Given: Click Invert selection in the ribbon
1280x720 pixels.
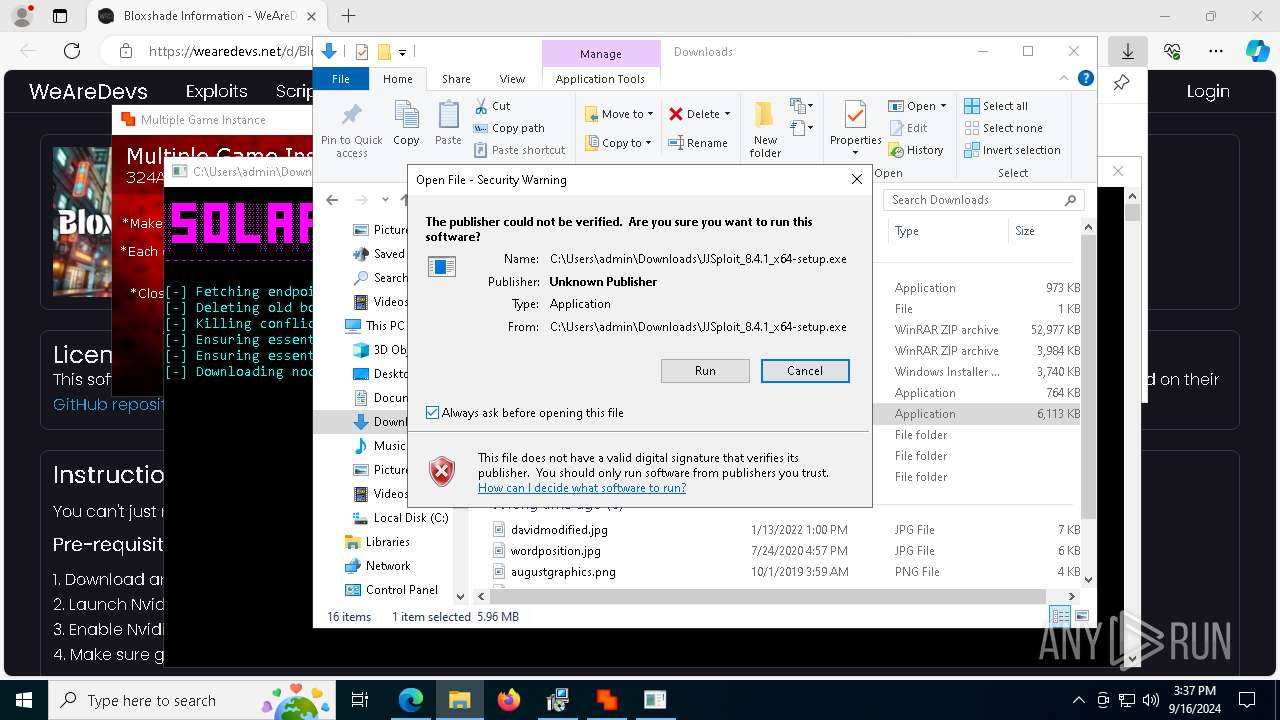Looking at the screenshot, I should pyautogui.click(x=1012, y=150).
